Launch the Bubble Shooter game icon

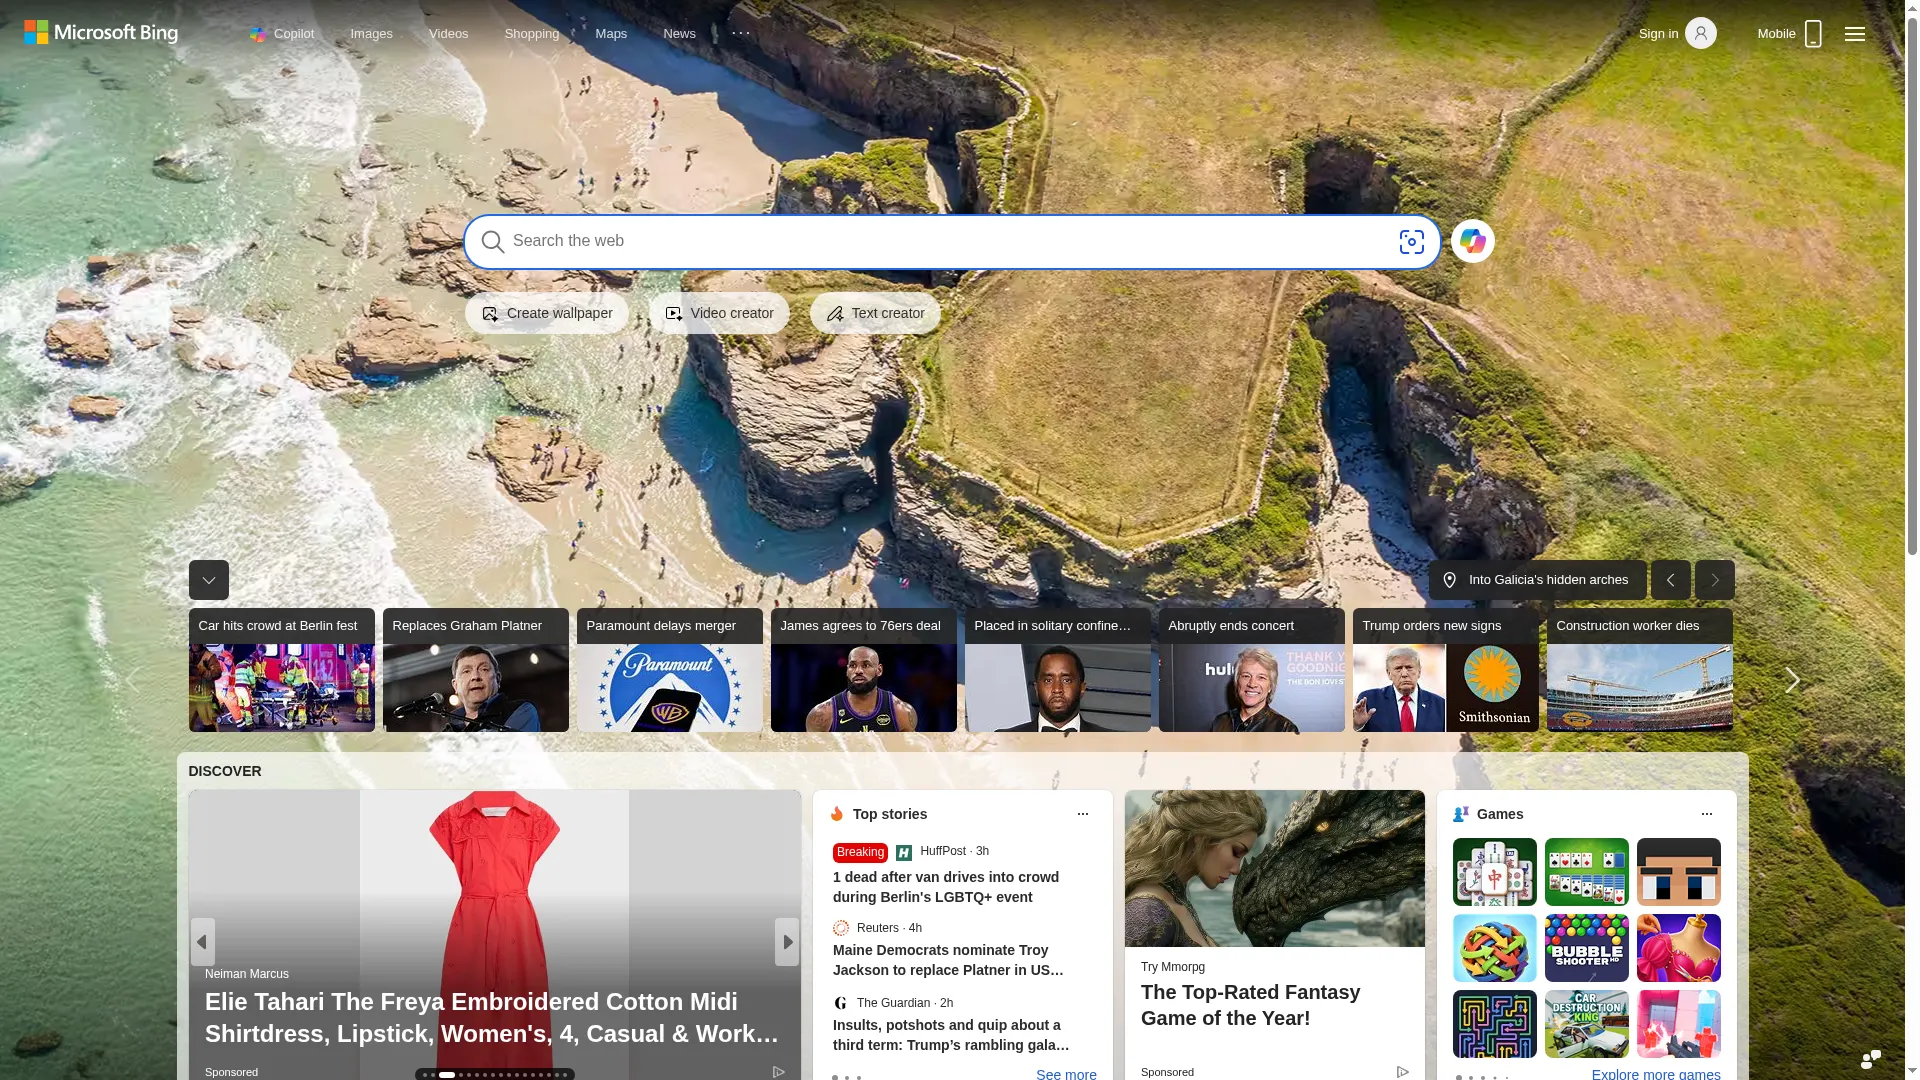[1586, 948]
